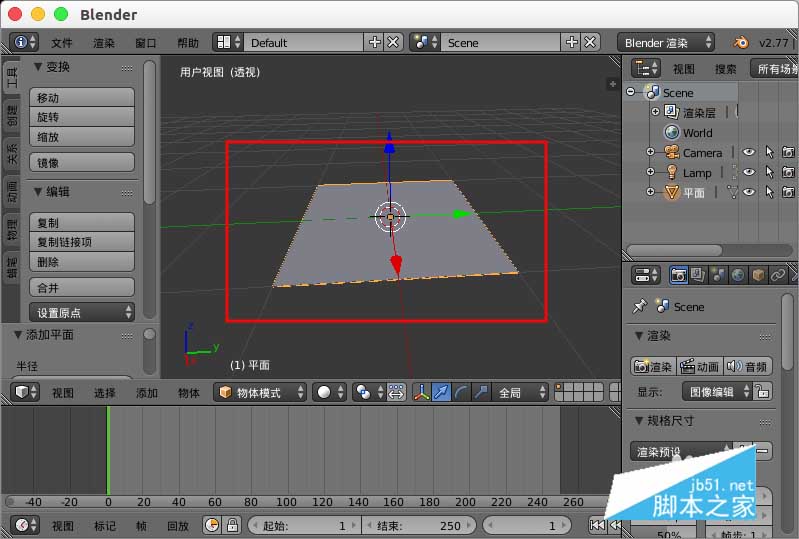Open outliner editor type selector
The image size is (799, 539).
[x=646, y=68]
